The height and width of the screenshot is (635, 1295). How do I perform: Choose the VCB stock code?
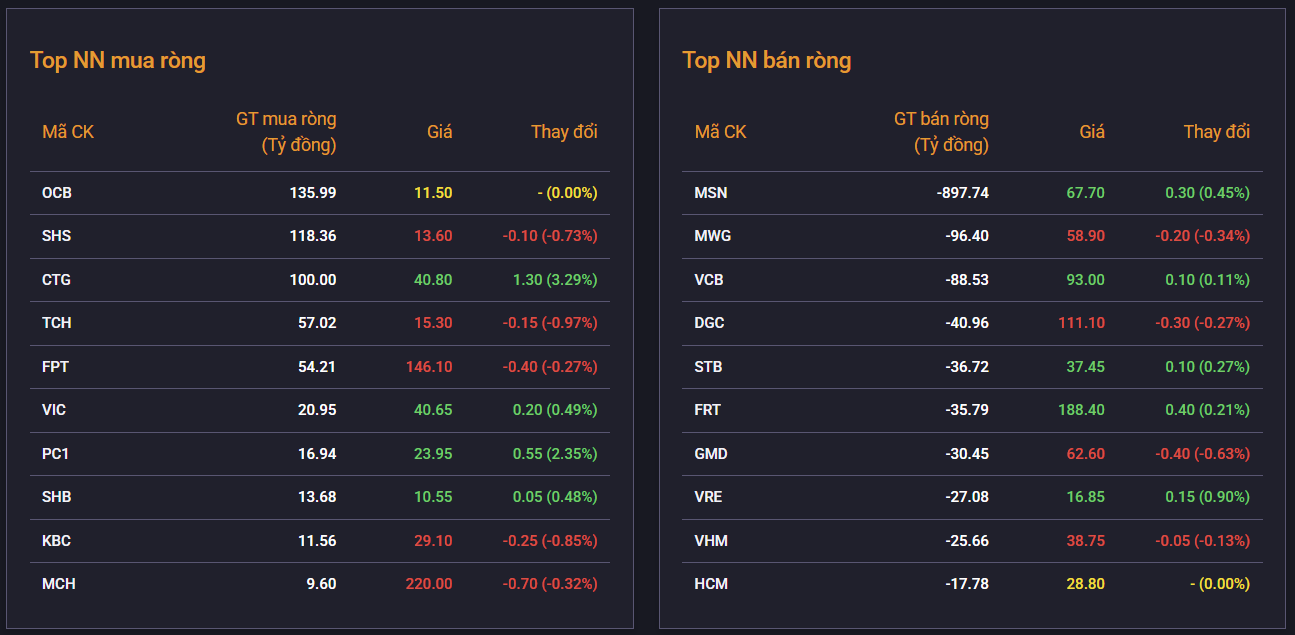(710, 280)
